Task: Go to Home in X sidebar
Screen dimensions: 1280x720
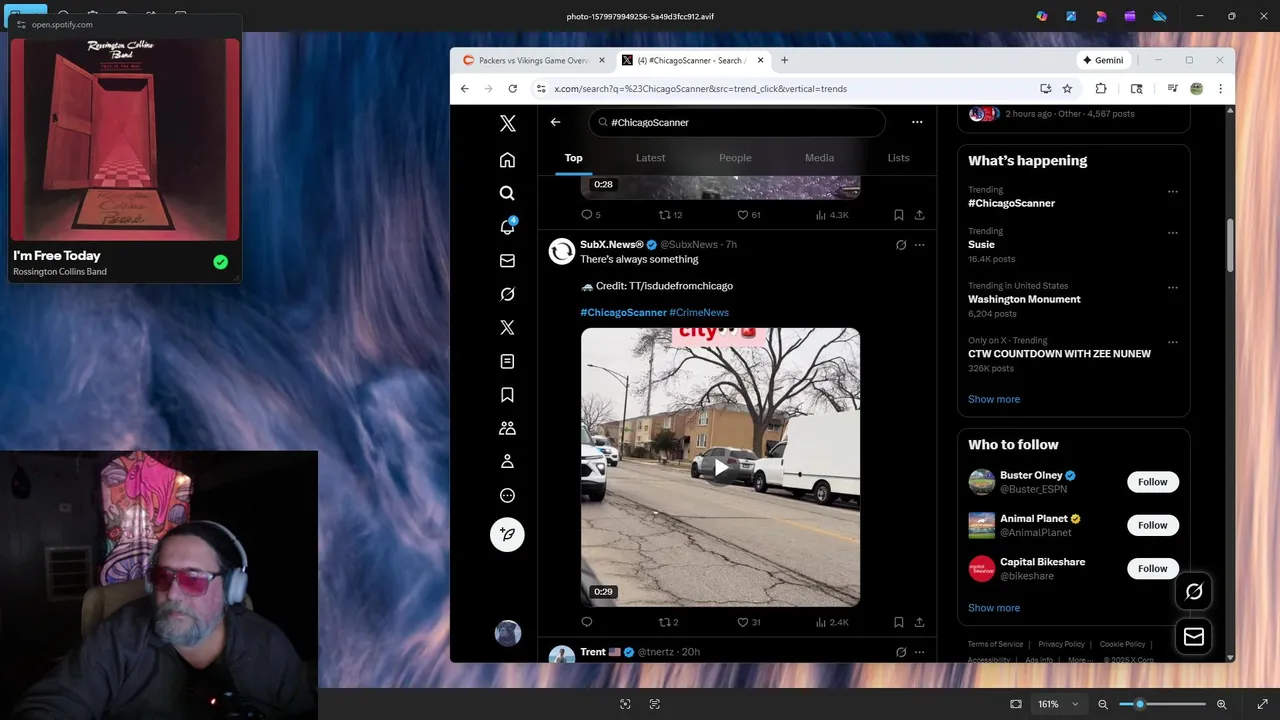Action: pos(507,160)
